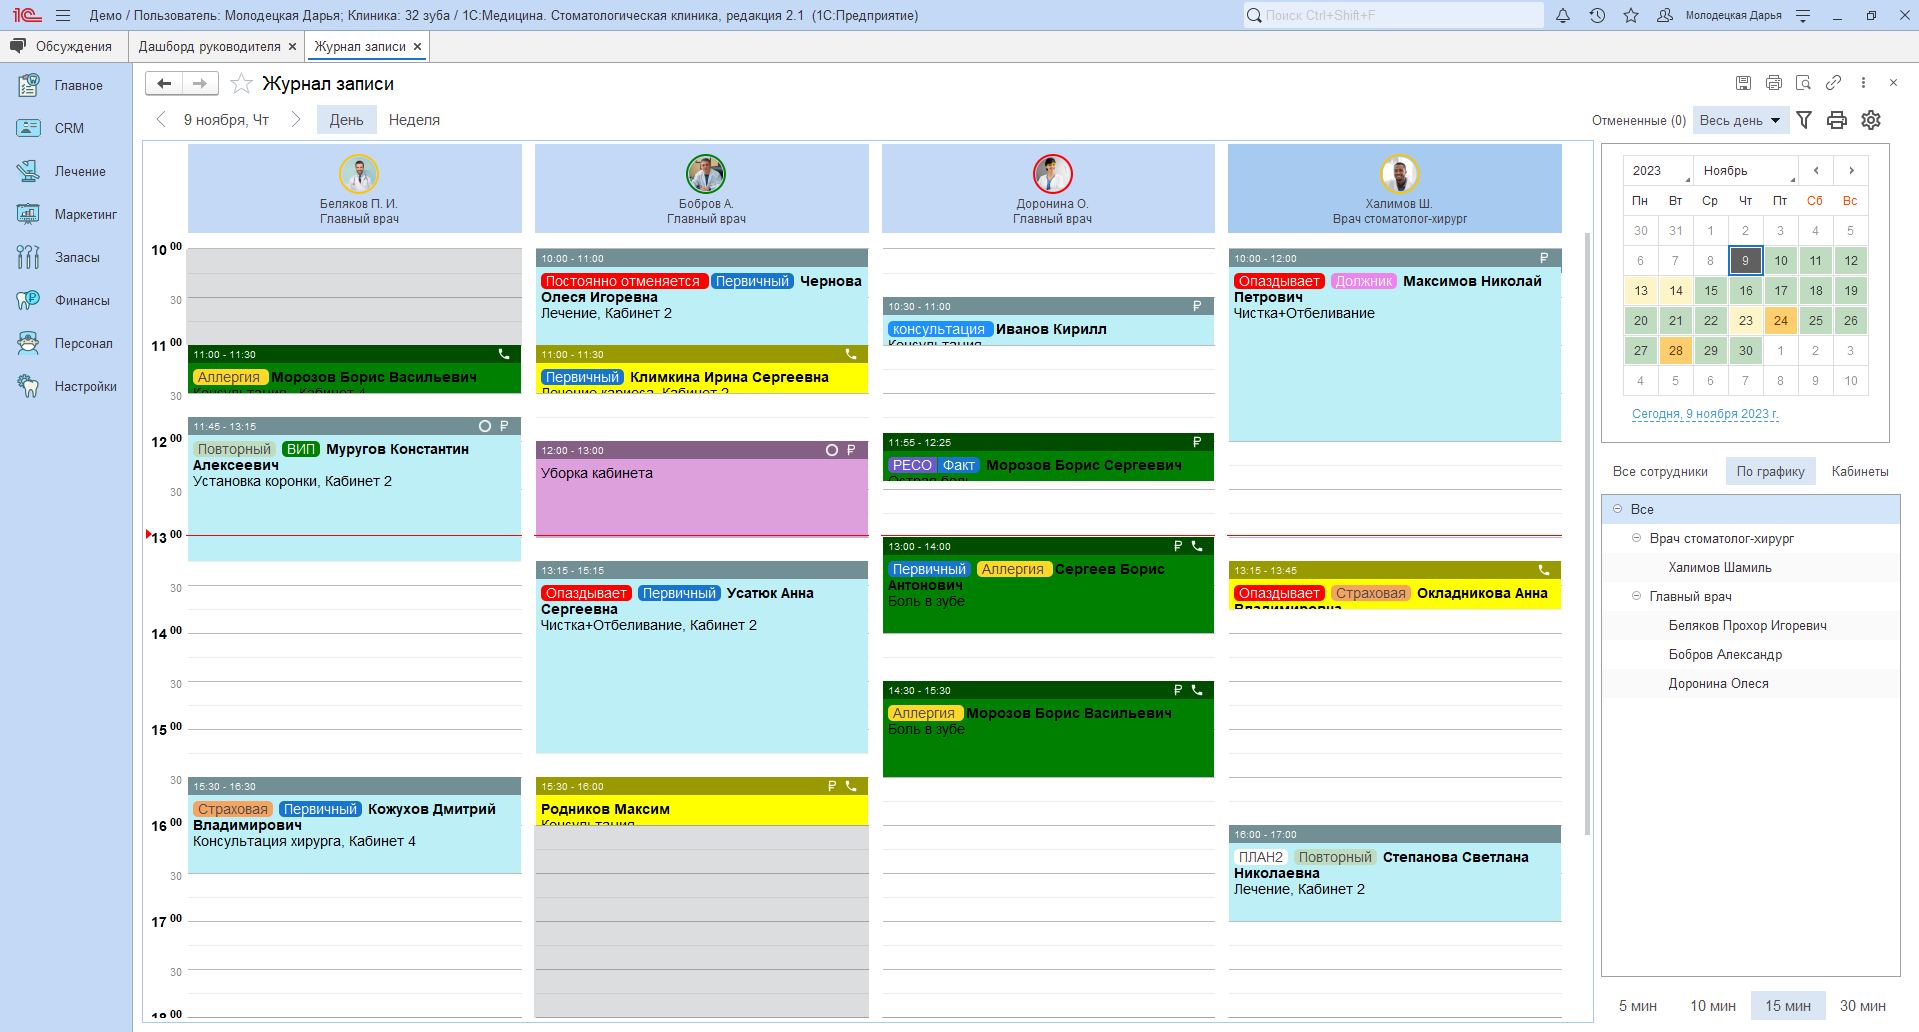Print the schedule with printer icon
1919x1032 pixels.
(x=1837, y=120)
